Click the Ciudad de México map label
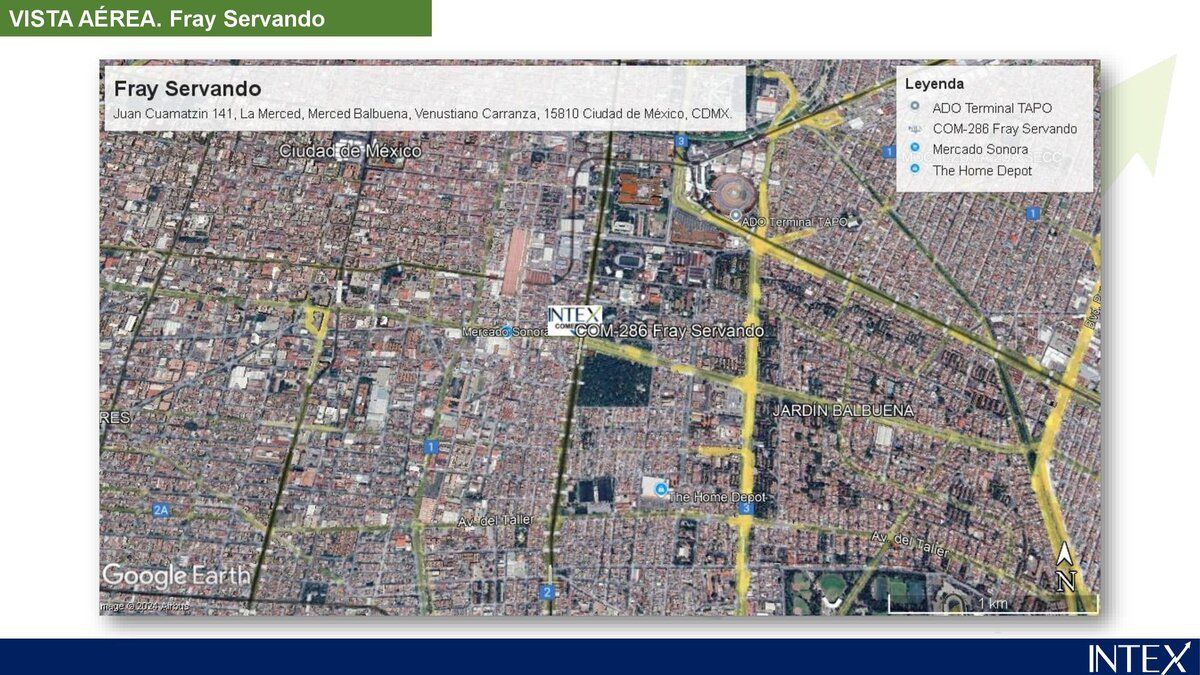The image size is (1200, 675). 350,151
